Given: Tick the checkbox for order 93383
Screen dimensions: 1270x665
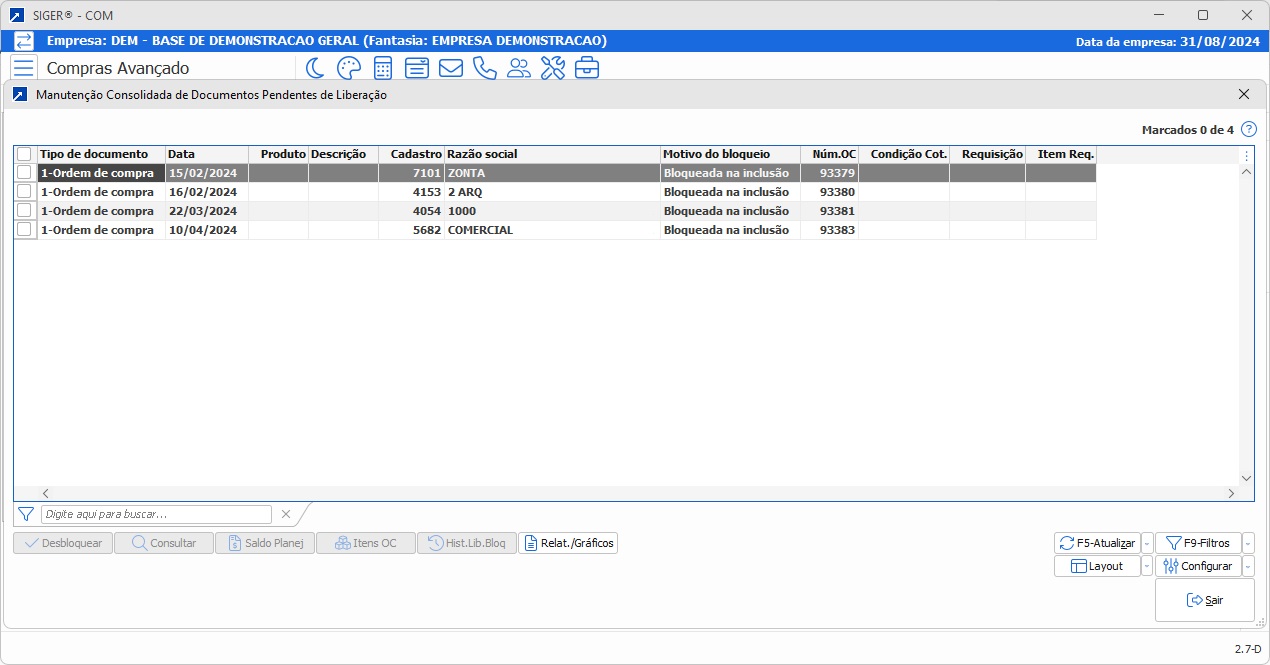Looking at the screenshot, I should point(24,230).
